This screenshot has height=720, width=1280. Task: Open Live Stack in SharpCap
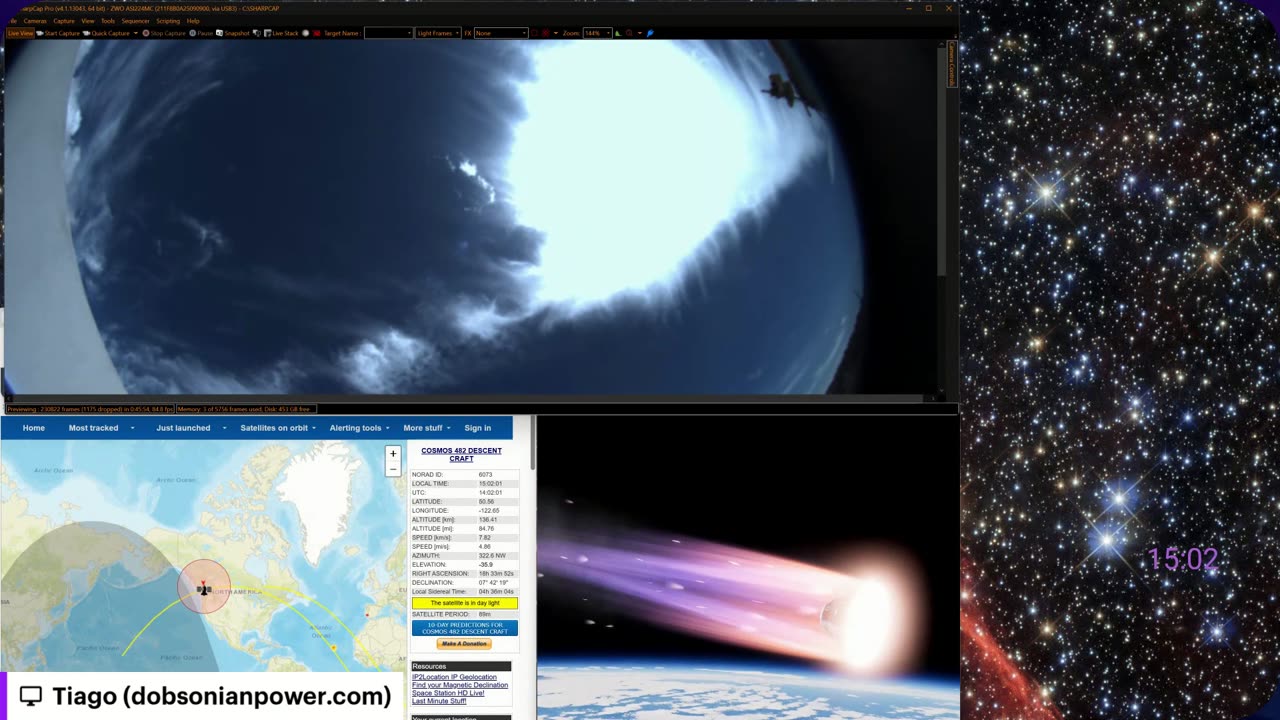(x=281, y=33)
